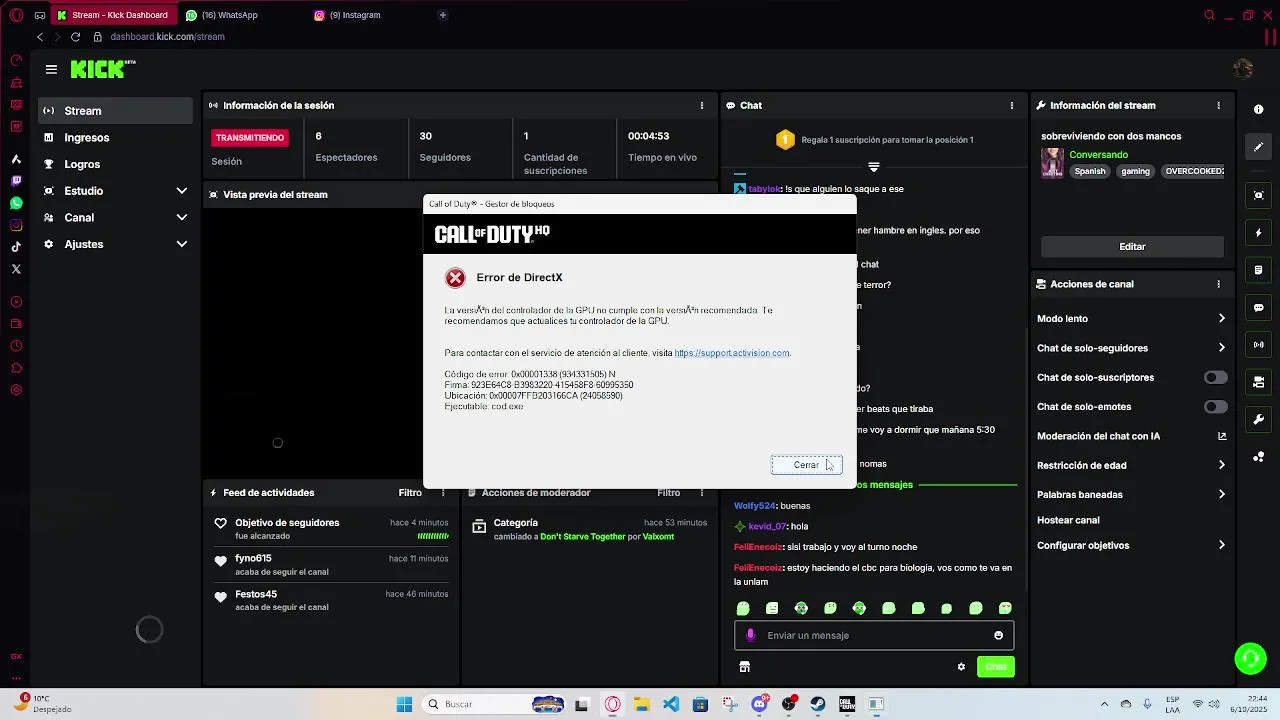Viewport: 1280px width, 720px height.
Task: Click the broadcast signal icon on right rail
Action: 1259,345
